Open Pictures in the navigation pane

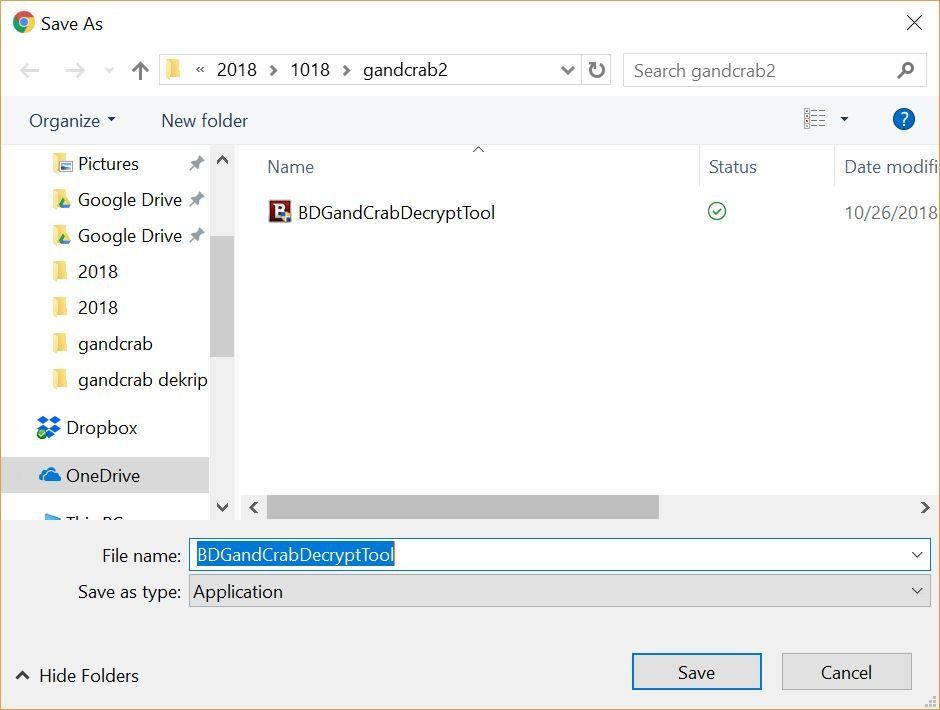(108, 164)
